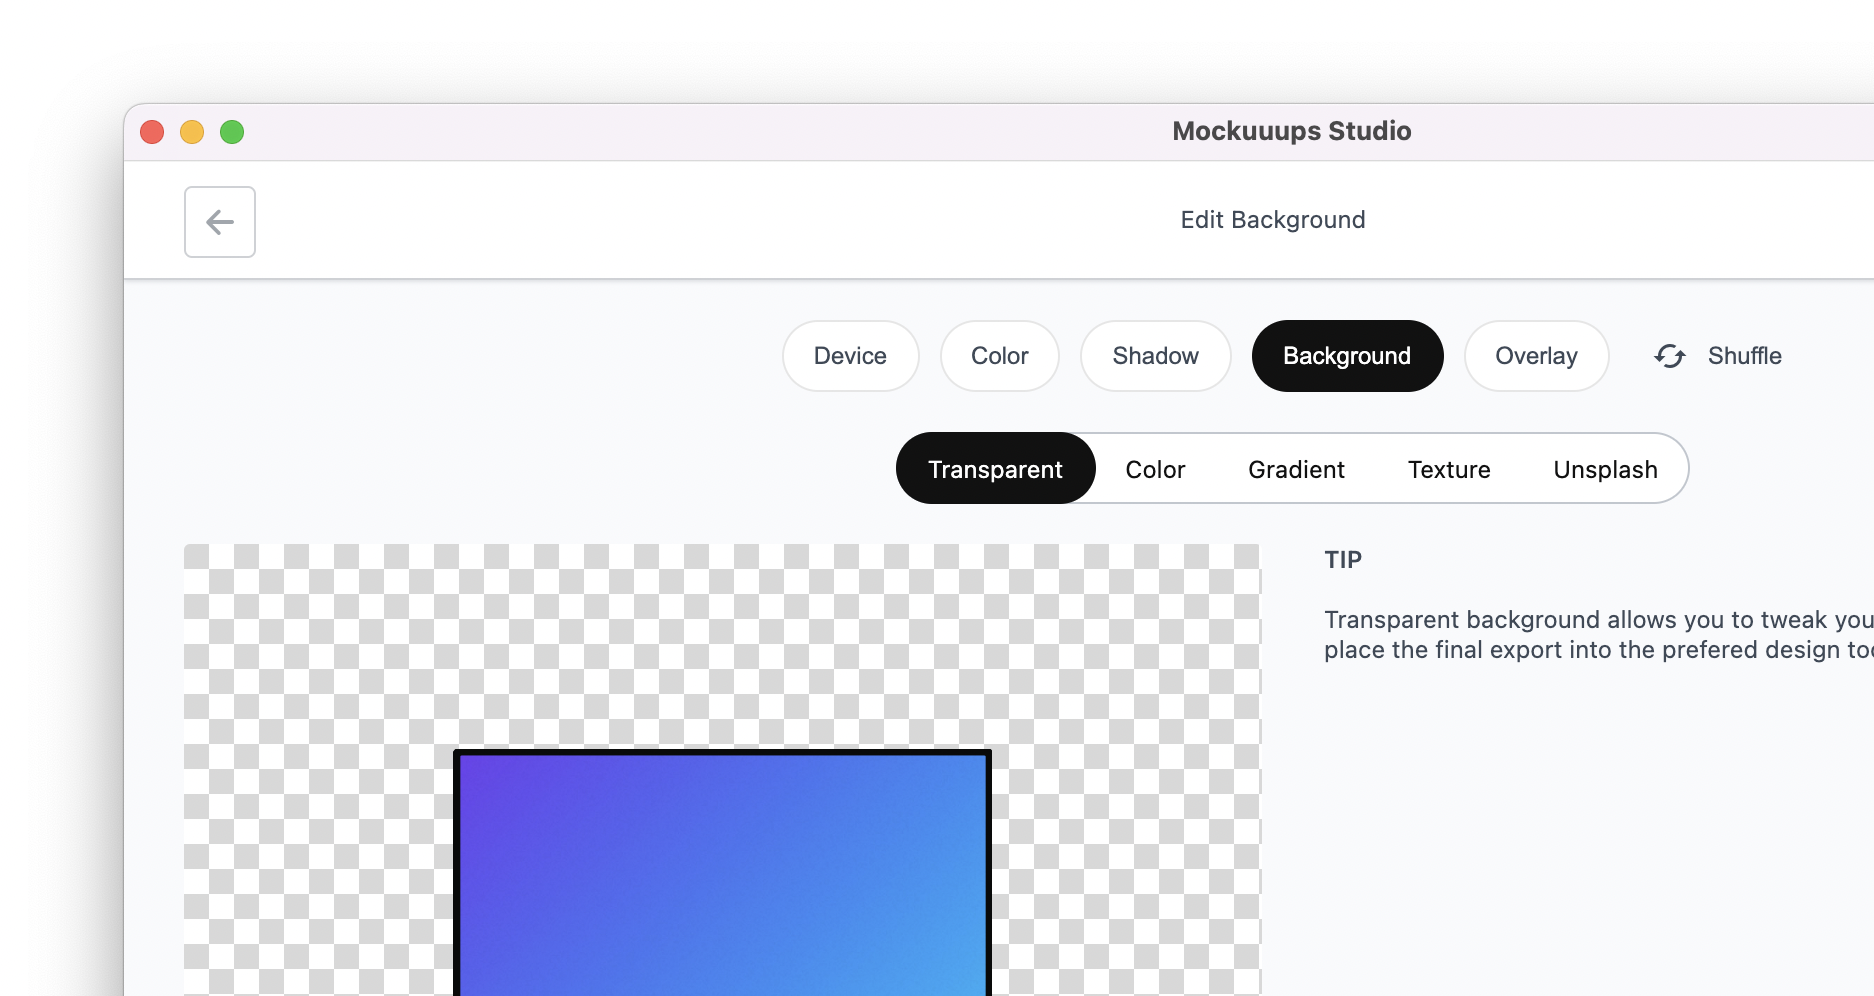Click the Shuffle label to randomize mockup
The height and width of the screenshot is (996, 1874).
pyautogui.click(x=1744, y=356)
